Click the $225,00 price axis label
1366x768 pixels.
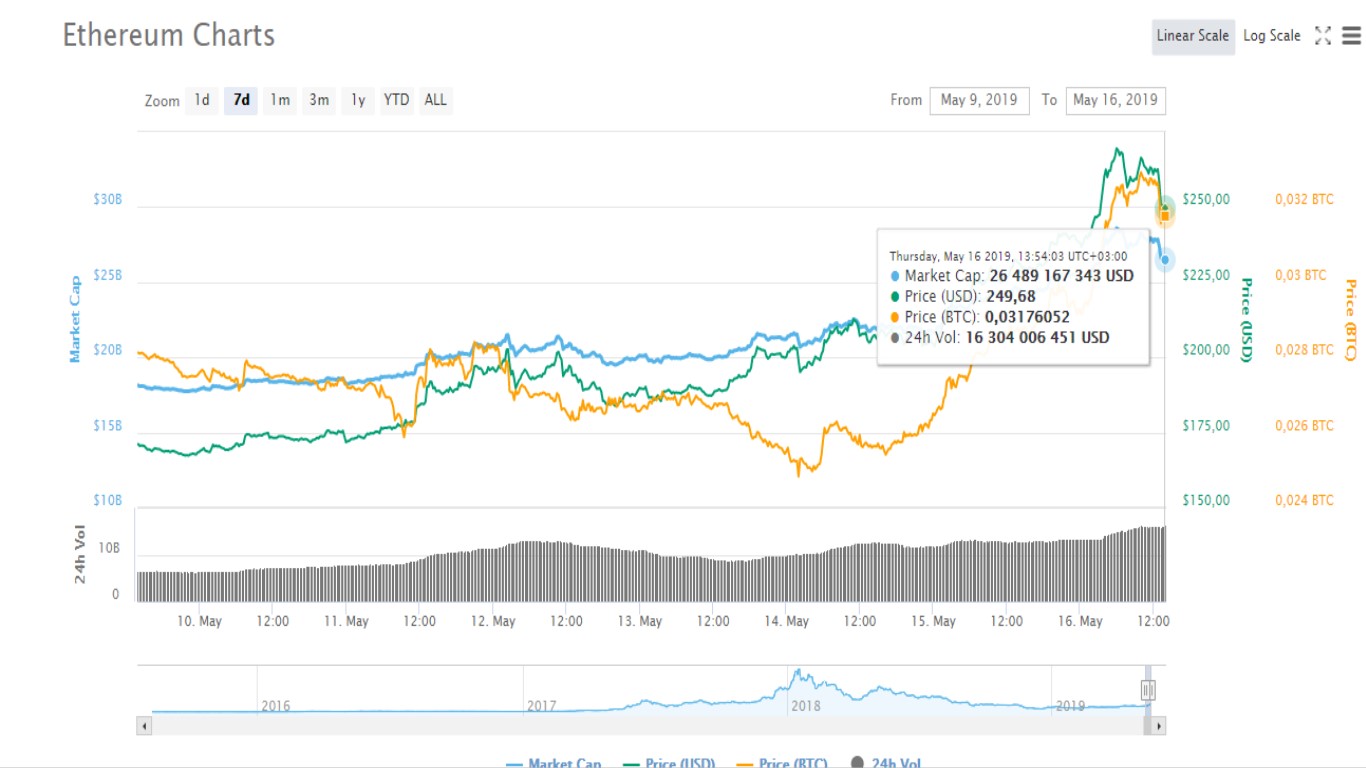click(x=1206, y=275)
